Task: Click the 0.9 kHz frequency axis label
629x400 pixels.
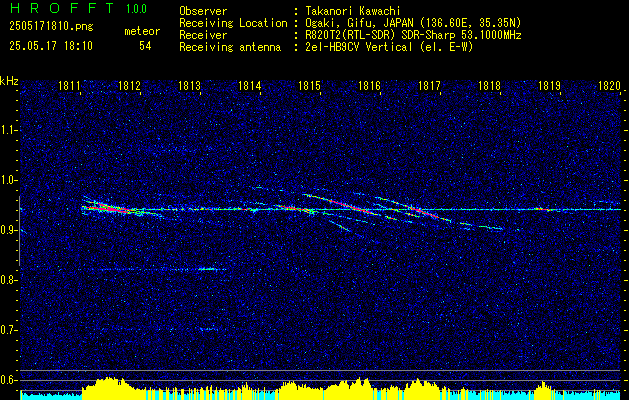Action: [x=7, y=230]
